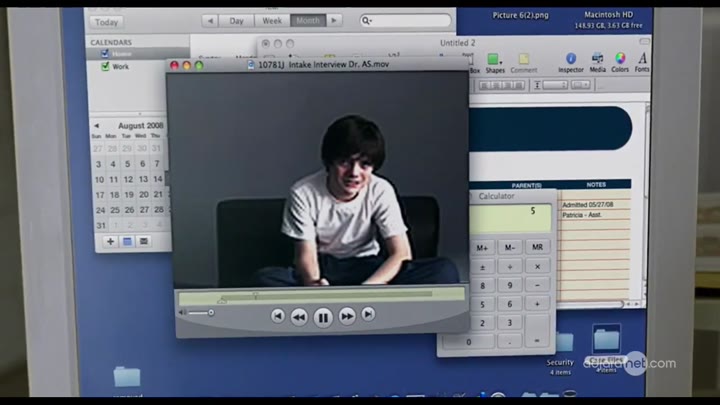Image resolution: width=720 pixels, height=405 pixels.
Task: Open the Inspector from the toolbar
Action: pyautogui.click(x=570, y=62)
